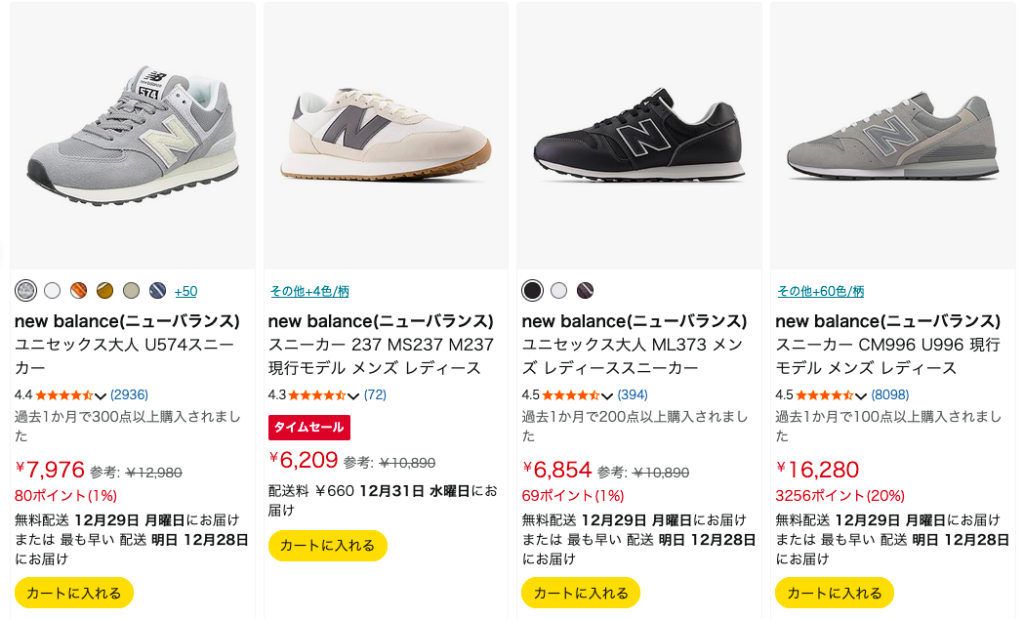
Task: Open the その他+4色/柄 color options link
Action: [309, 291]
